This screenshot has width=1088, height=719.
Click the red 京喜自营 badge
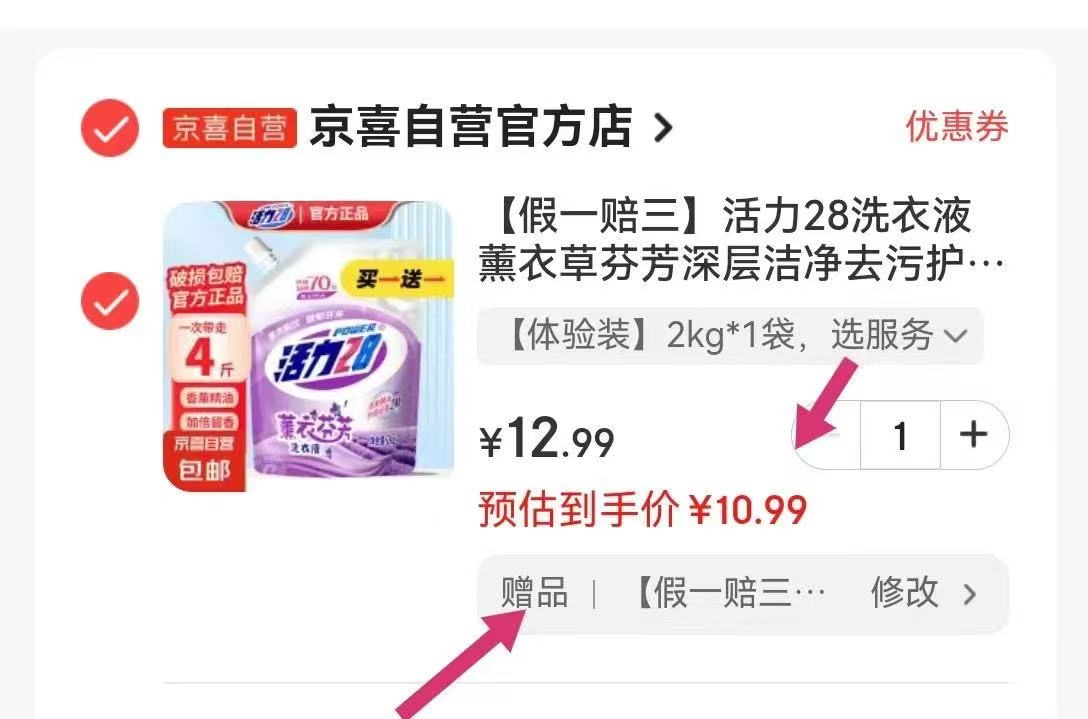[230, 128]
